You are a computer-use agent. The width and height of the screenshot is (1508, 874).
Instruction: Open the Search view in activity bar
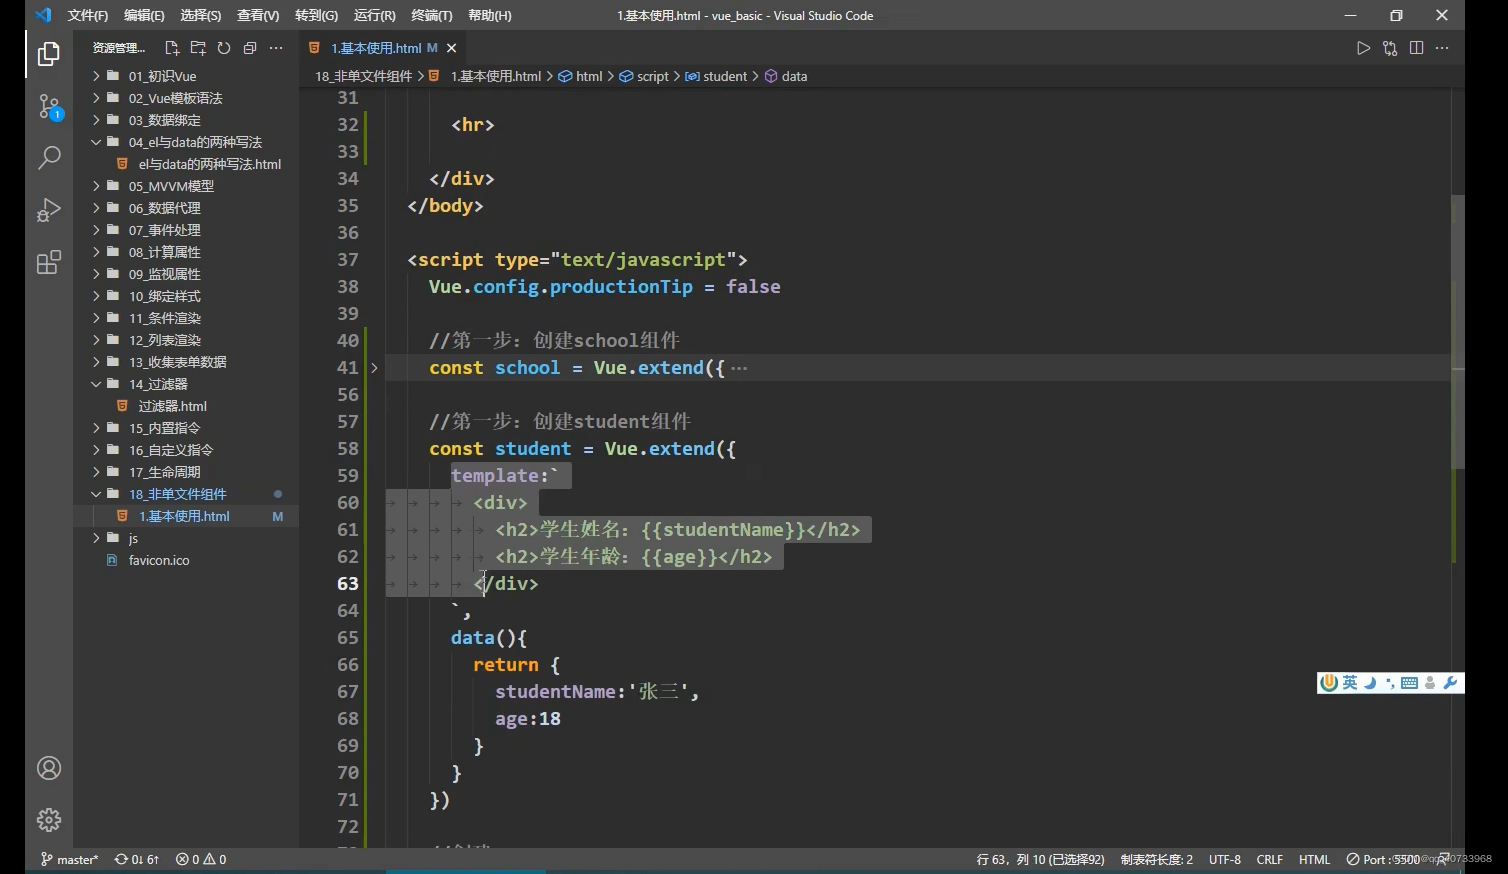[48, 158]
